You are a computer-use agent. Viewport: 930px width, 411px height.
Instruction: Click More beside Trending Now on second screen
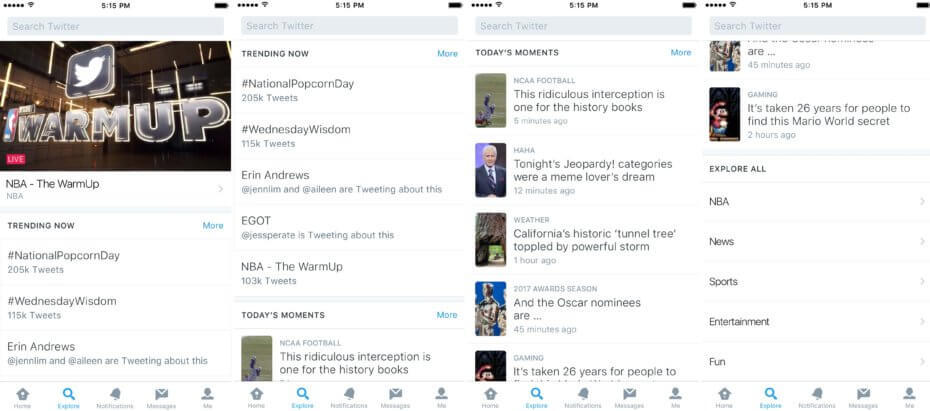[x=447, y=54]
